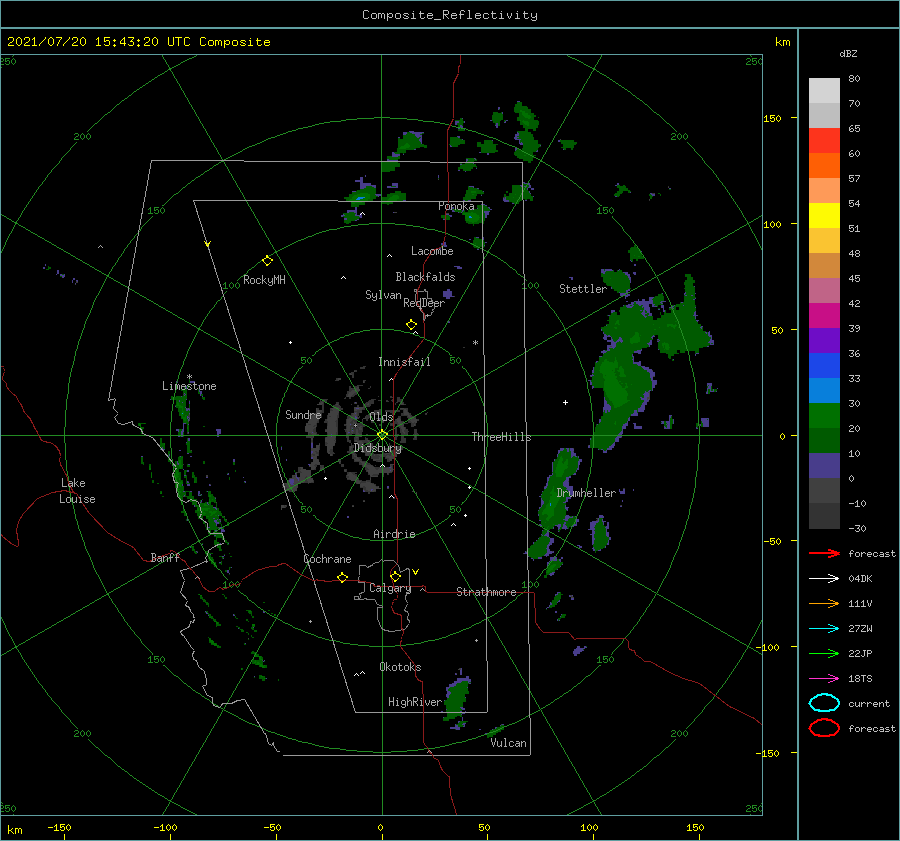Image resolution: width=900 pixels, height=841 pixels.
Task: Click the red forecast ellipse legend icon
Action: tap(824, 728)
